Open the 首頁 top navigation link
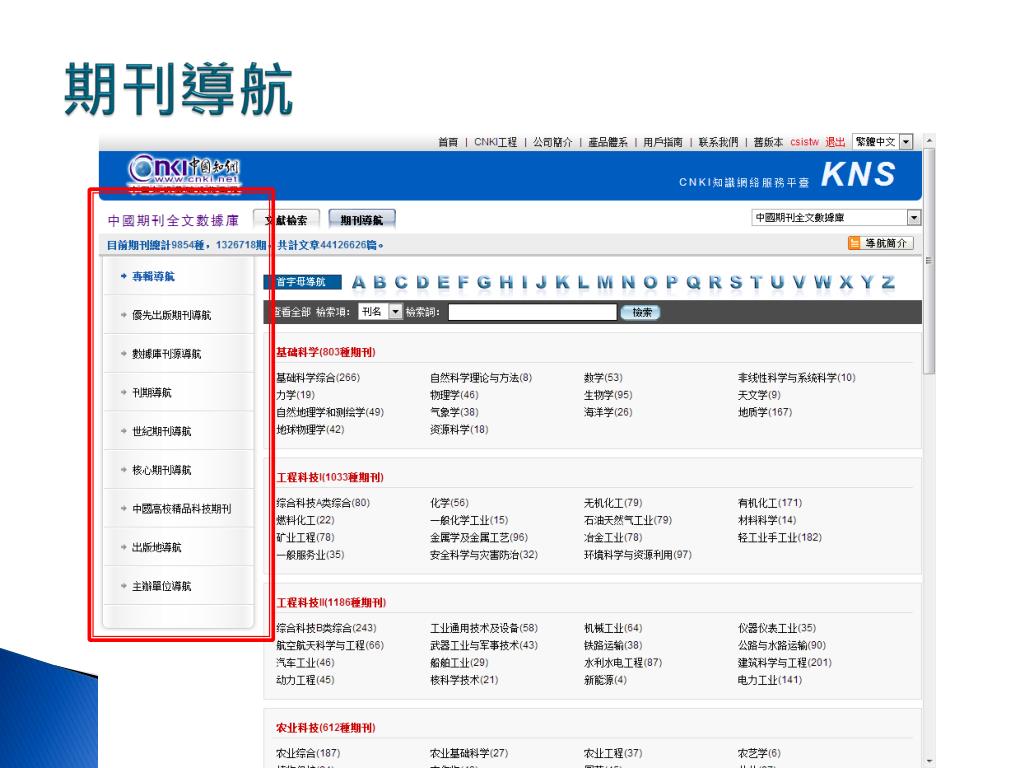The image size is (1024, 768). click(448, 142)
